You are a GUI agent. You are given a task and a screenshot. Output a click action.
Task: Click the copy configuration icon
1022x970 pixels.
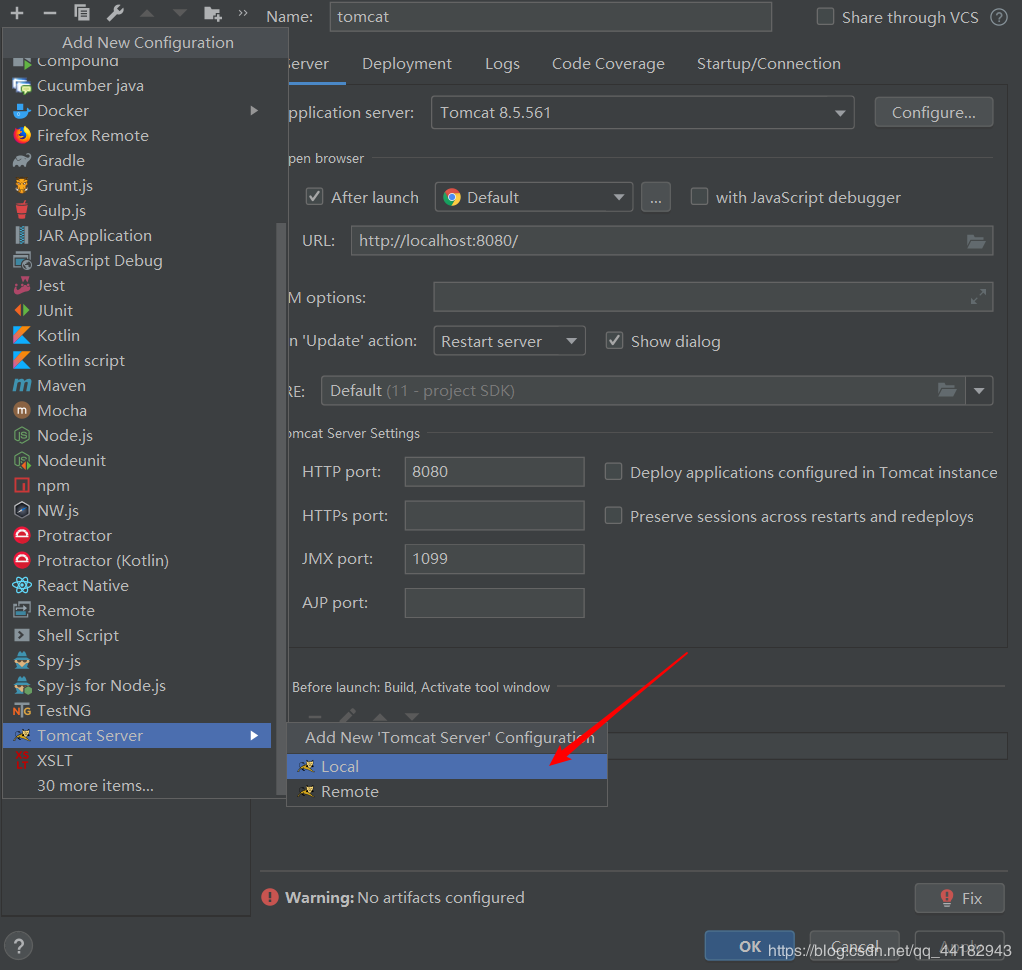coord(82,13)
